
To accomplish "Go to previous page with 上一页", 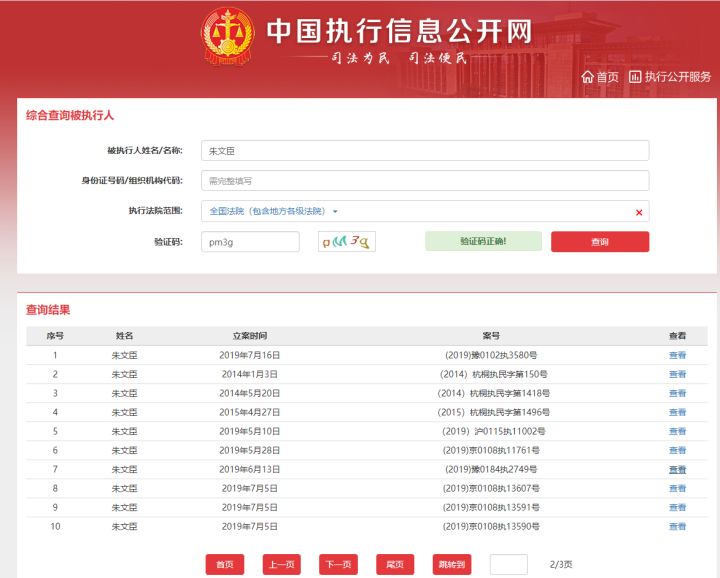I will click(281, 564).
